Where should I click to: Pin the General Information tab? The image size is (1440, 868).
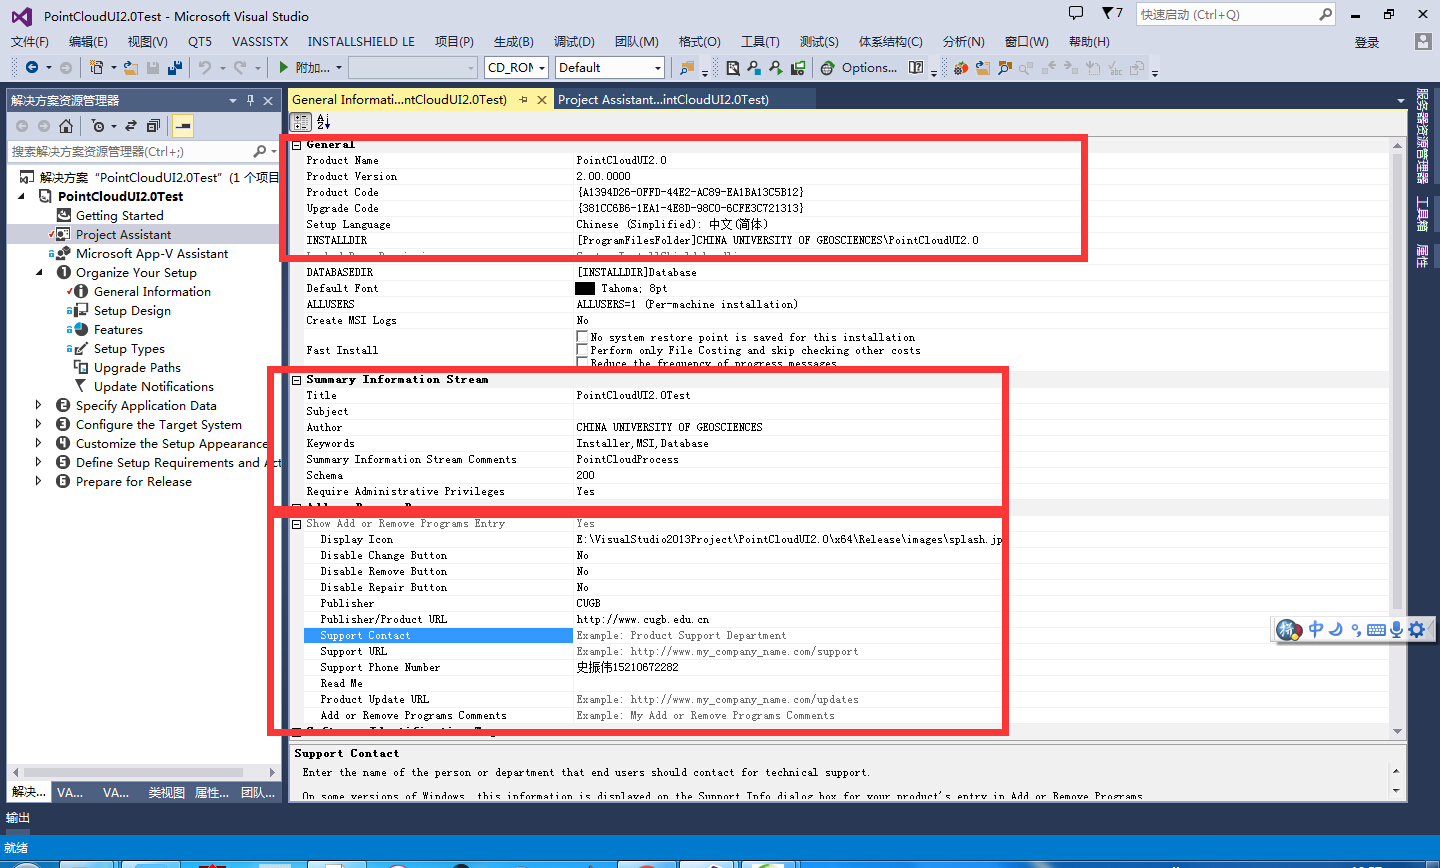pos(523,100)
